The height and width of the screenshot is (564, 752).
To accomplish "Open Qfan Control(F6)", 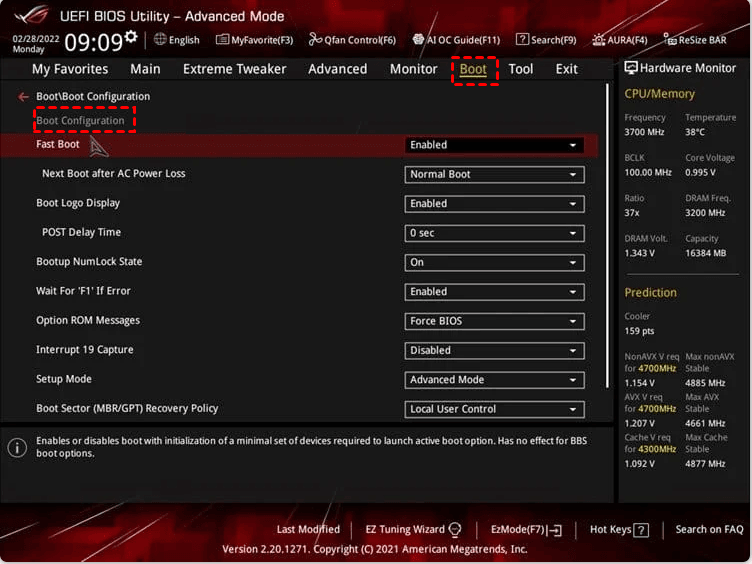I will 352,40.
